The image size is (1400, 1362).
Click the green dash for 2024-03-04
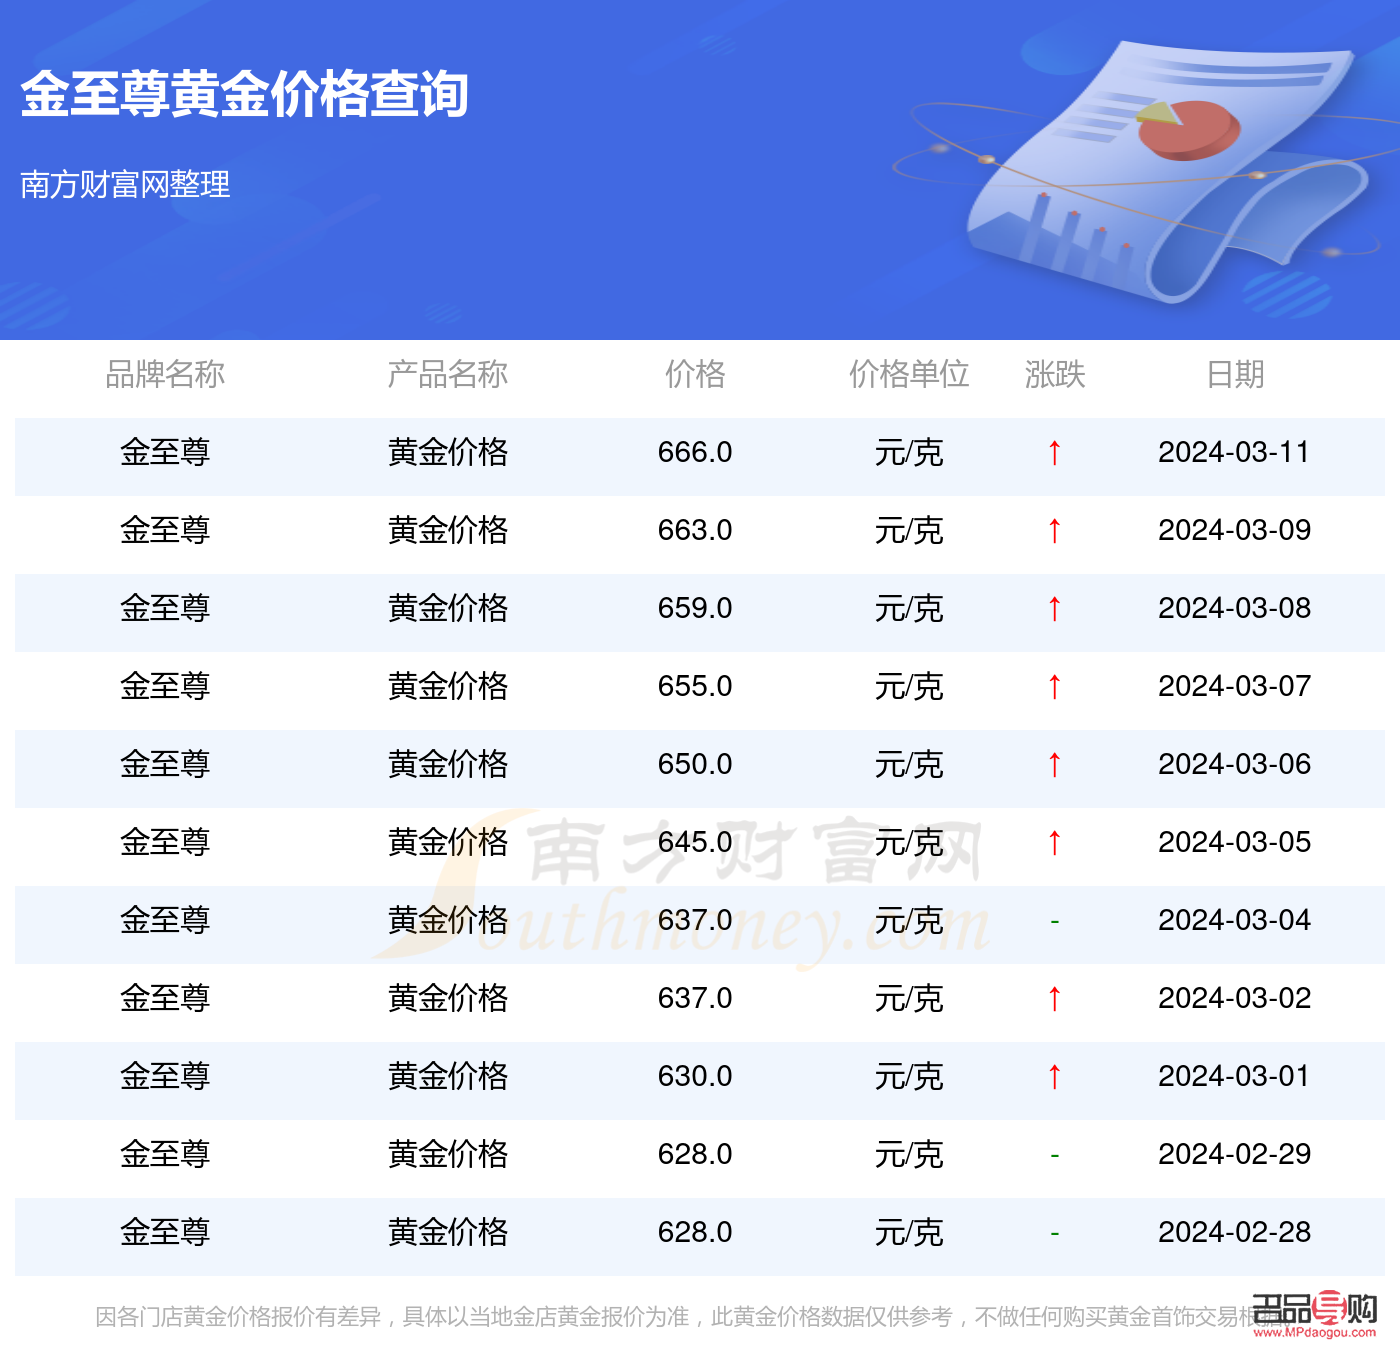pyautogui.click(x=1054, y=921)
